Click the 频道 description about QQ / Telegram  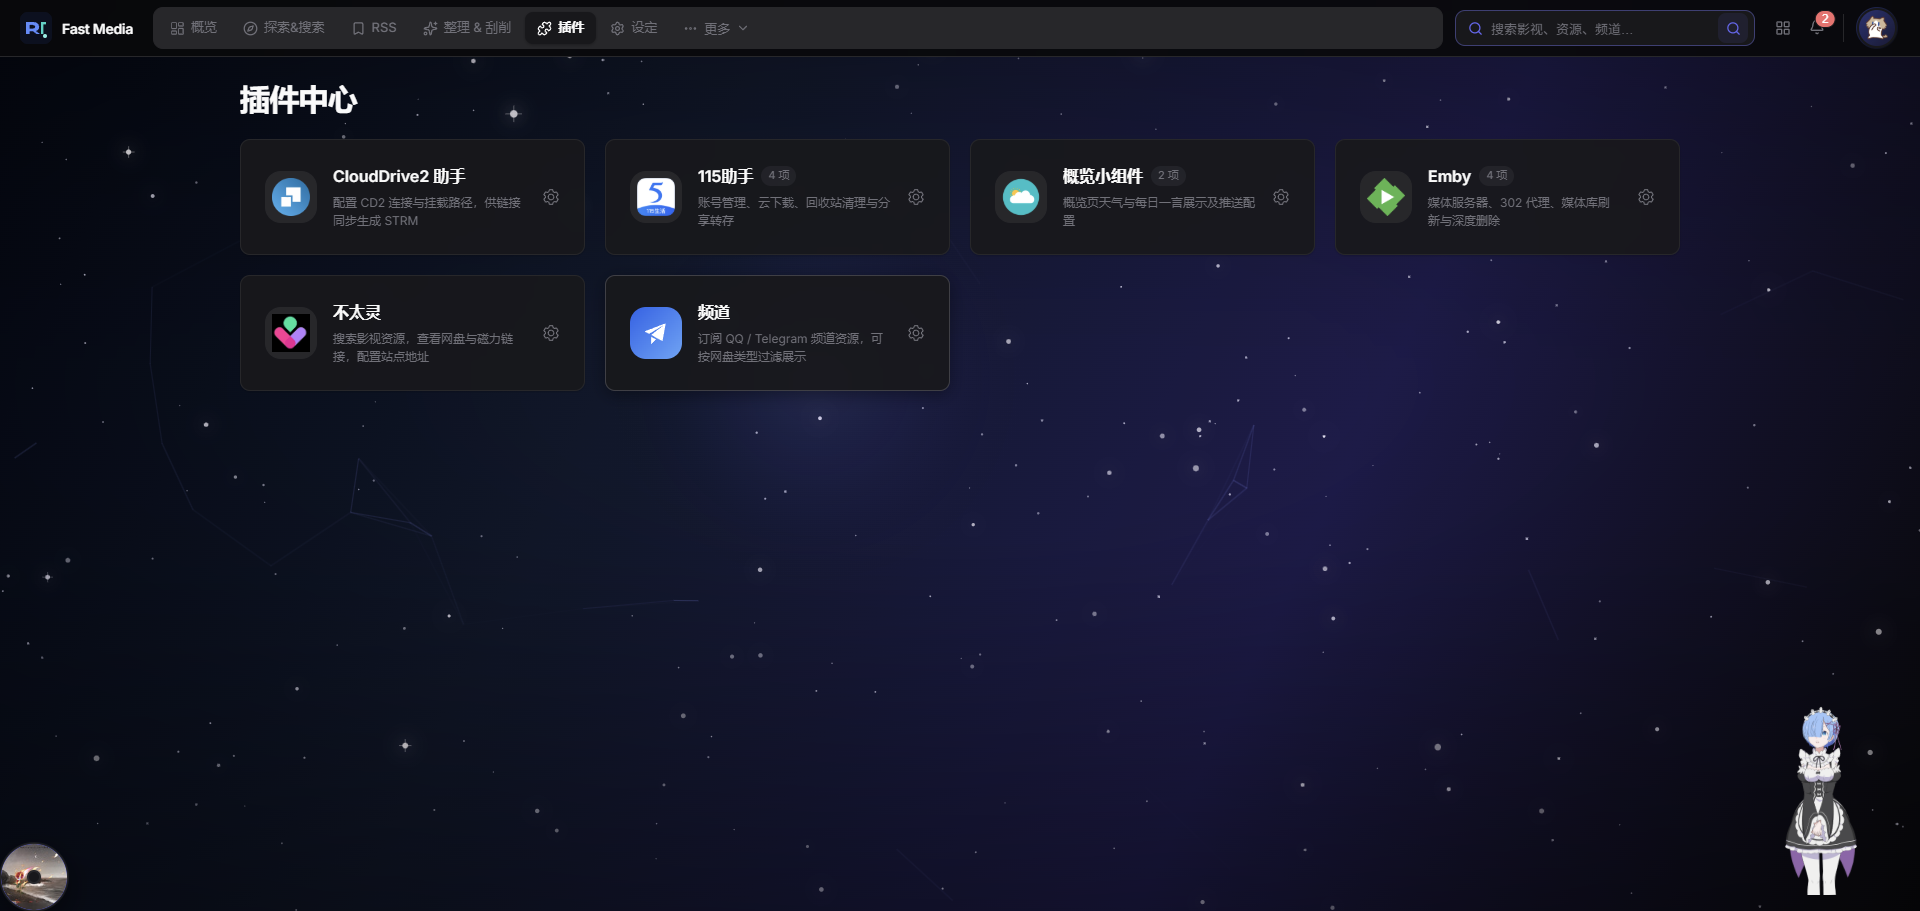(790, 347)
